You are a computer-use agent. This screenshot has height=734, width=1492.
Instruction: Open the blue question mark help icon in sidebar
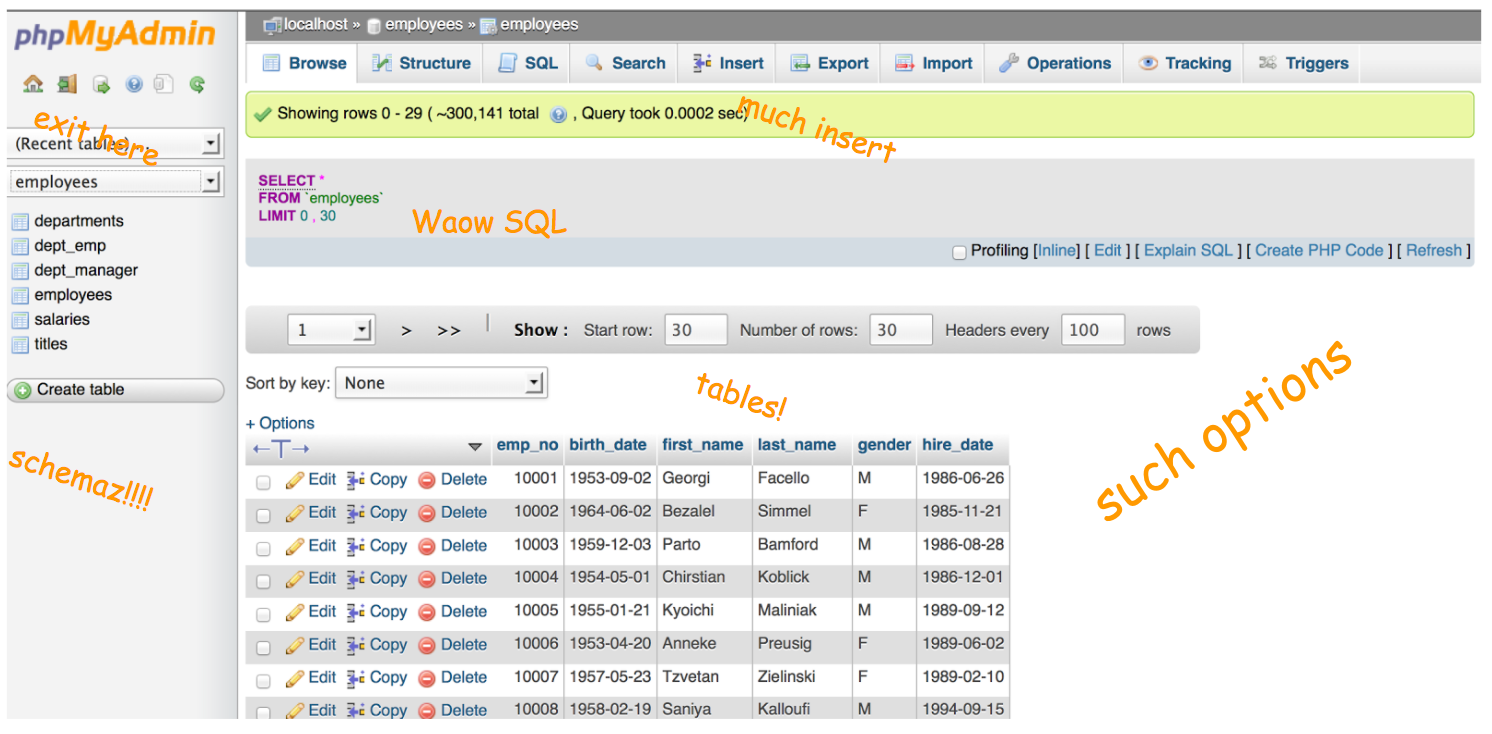coord(134,85)
